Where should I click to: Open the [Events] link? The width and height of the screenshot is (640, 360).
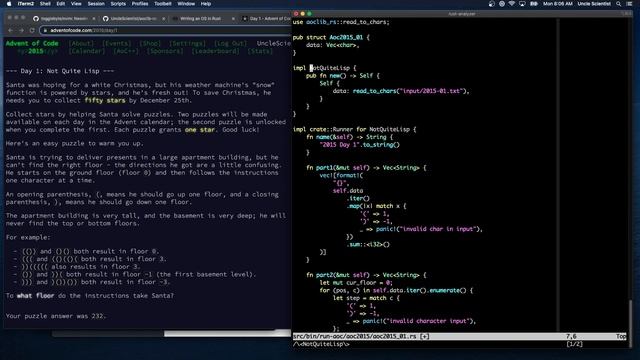click(116, 43)
